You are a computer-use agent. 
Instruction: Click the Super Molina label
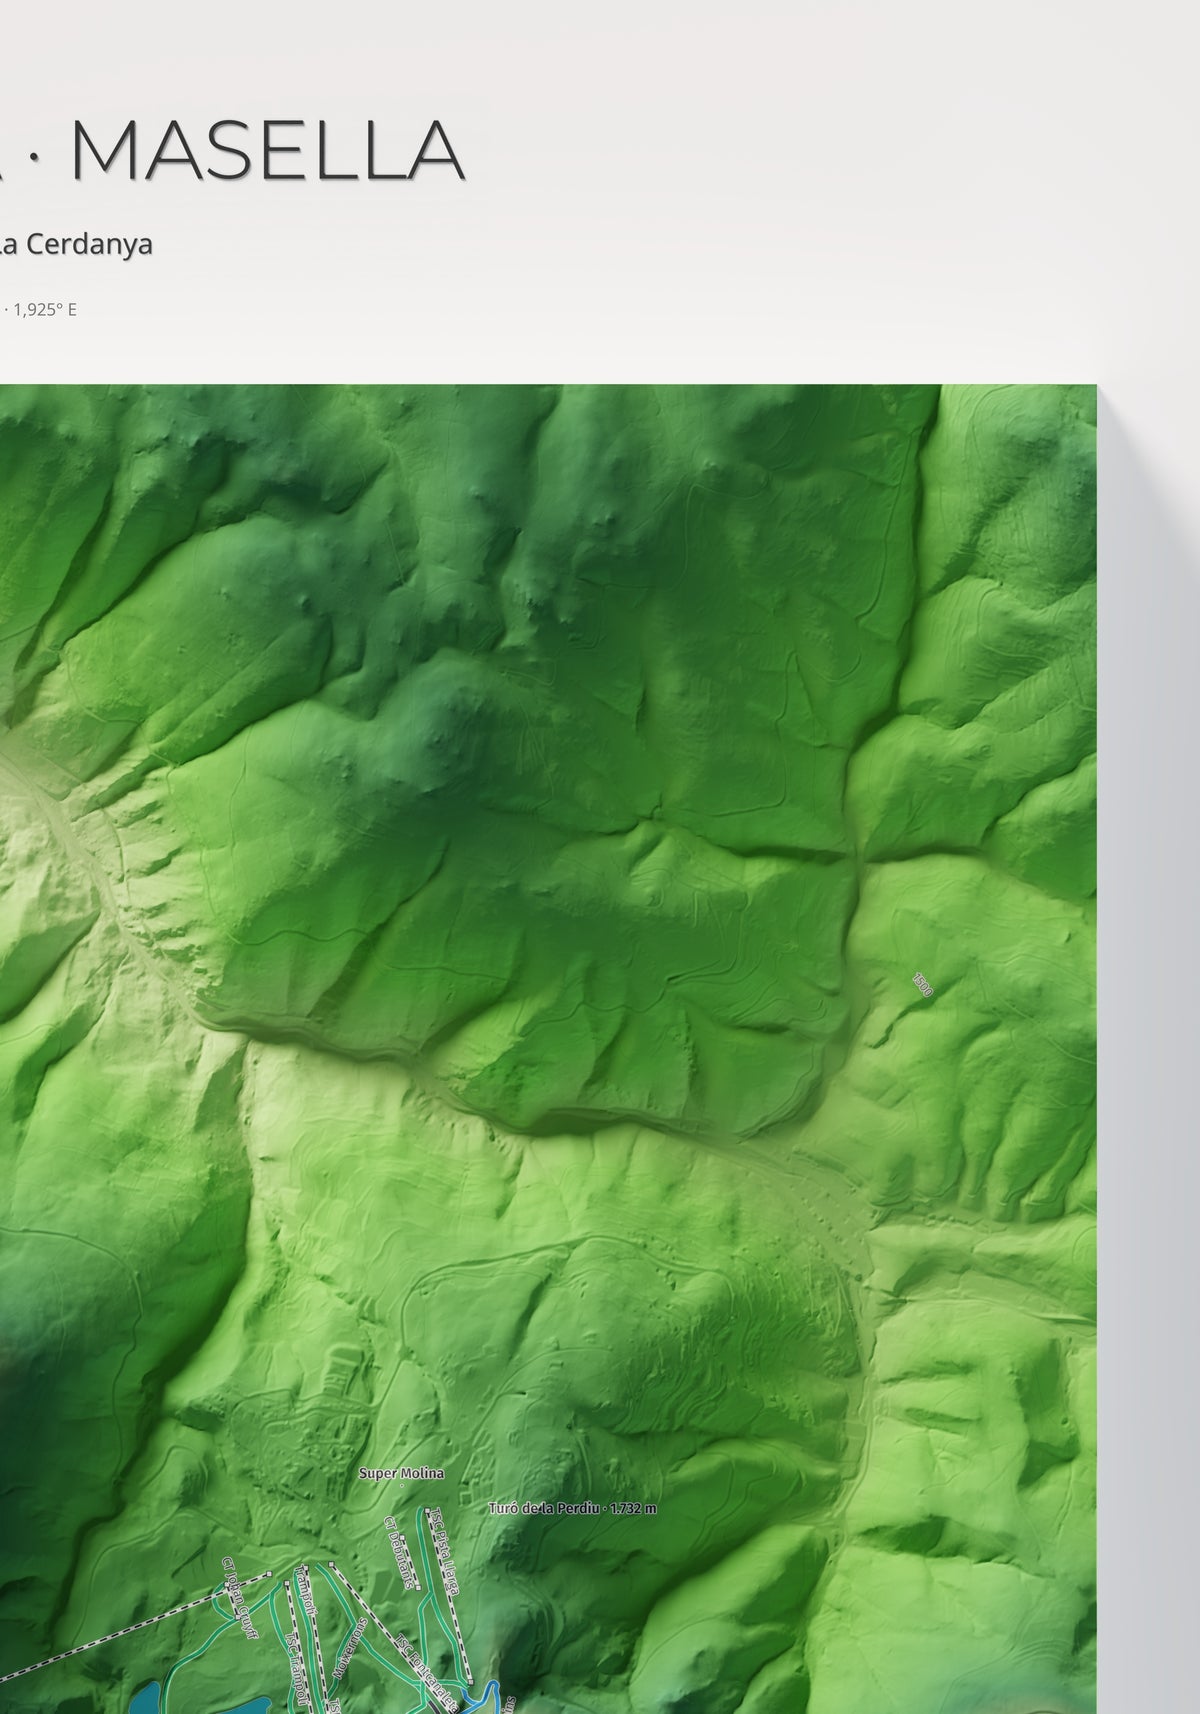[401, 1473]
